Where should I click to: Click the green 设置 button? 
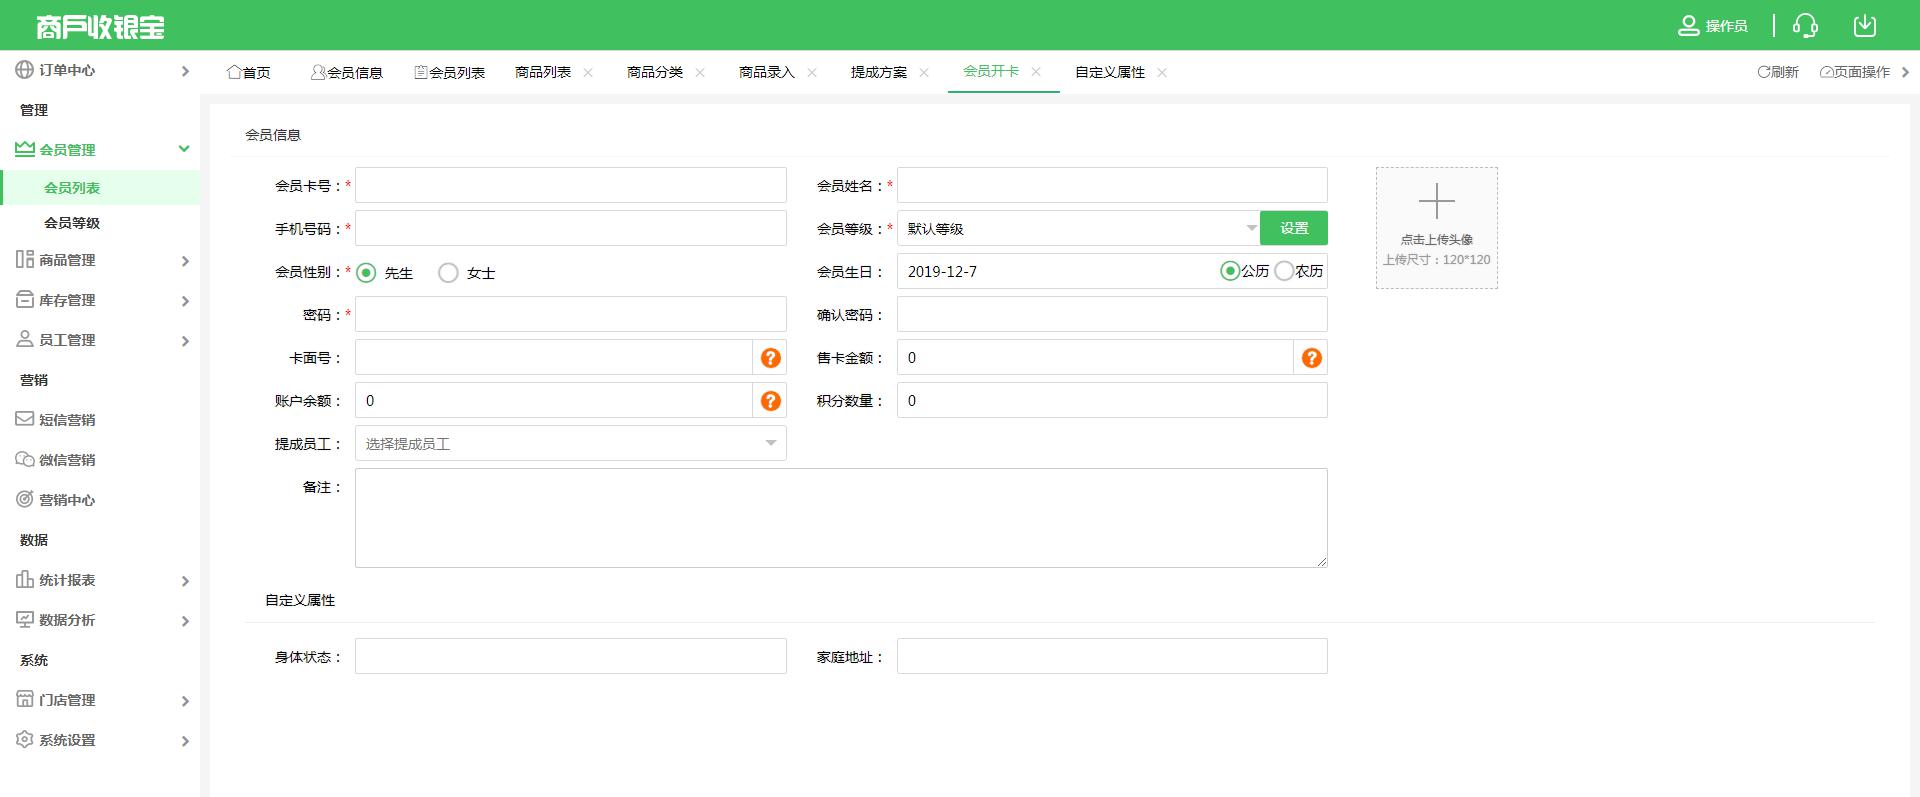[x=1293, y=228]
